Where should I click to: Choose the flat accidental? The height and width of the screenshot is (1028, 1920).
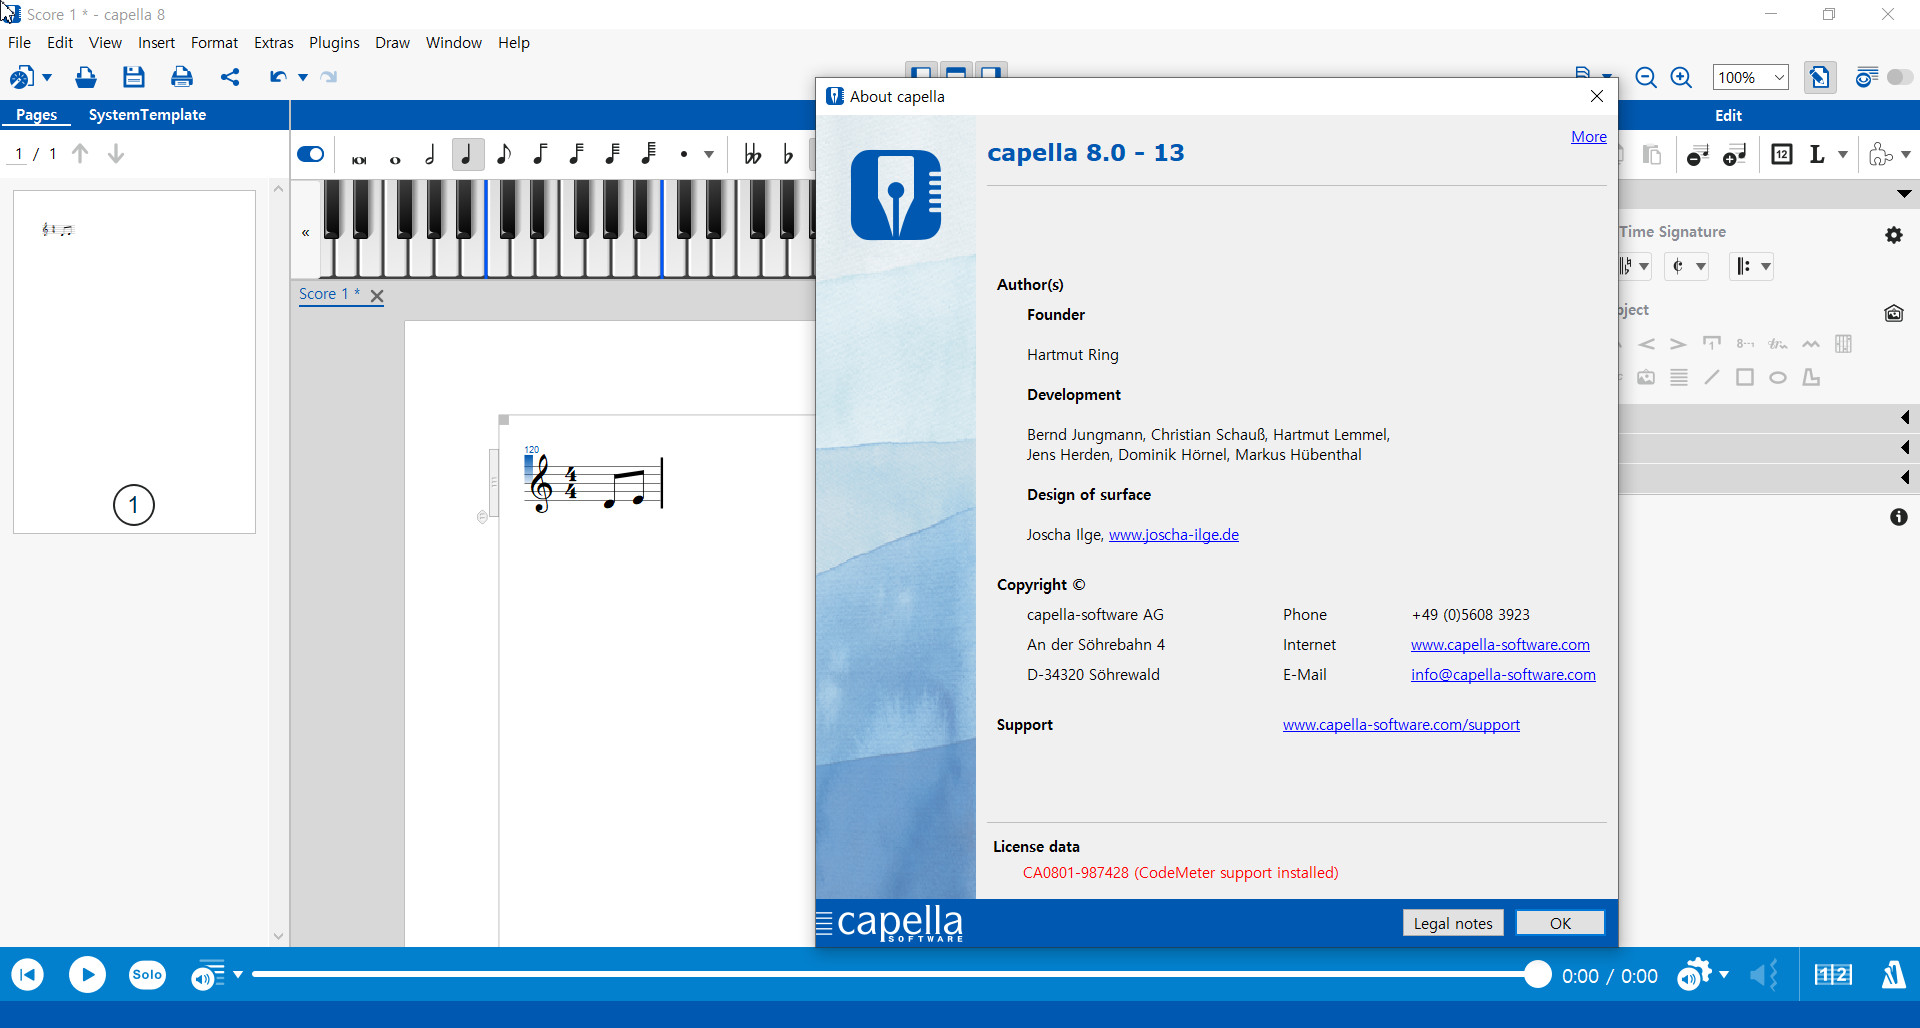[x=788, y=154]
